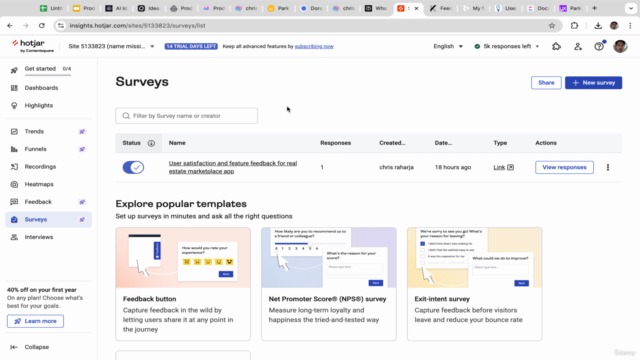Sort by Date column header
The image size is (640, 360).
pos(443,143)
